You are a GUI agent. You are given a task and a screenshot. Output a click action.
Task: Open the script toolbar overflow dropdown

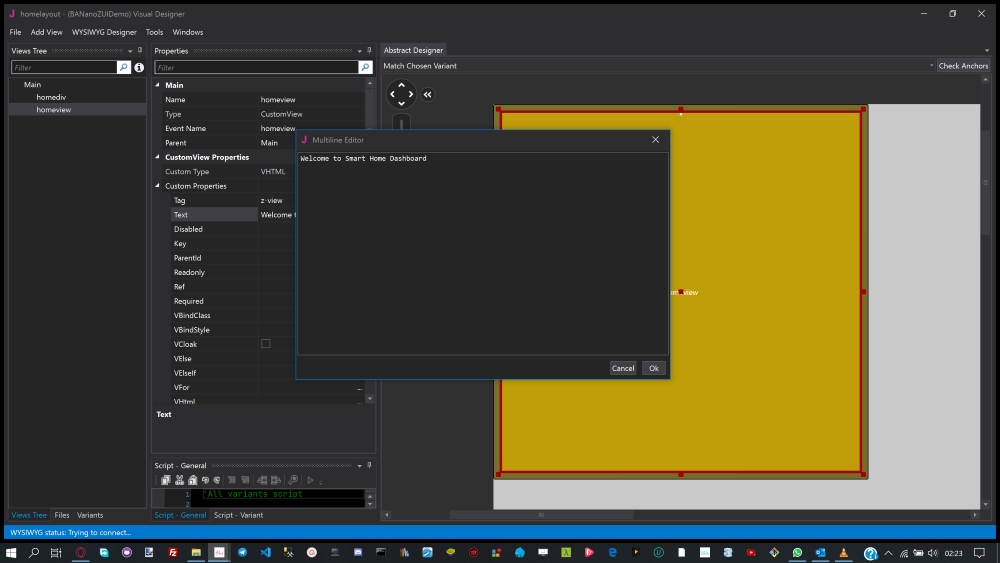tap(320, 481)
